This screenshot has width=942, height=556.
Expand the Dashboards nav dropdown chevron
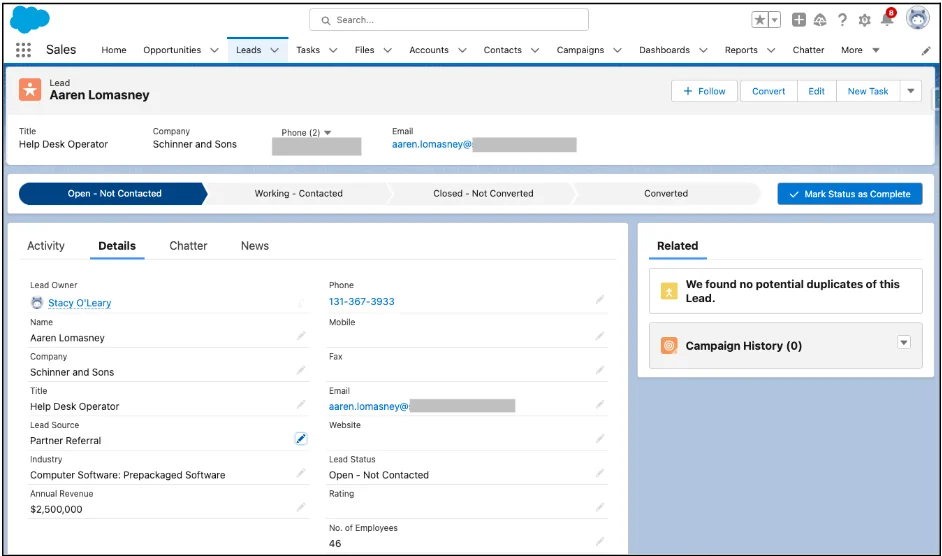[x=703, y=50]
